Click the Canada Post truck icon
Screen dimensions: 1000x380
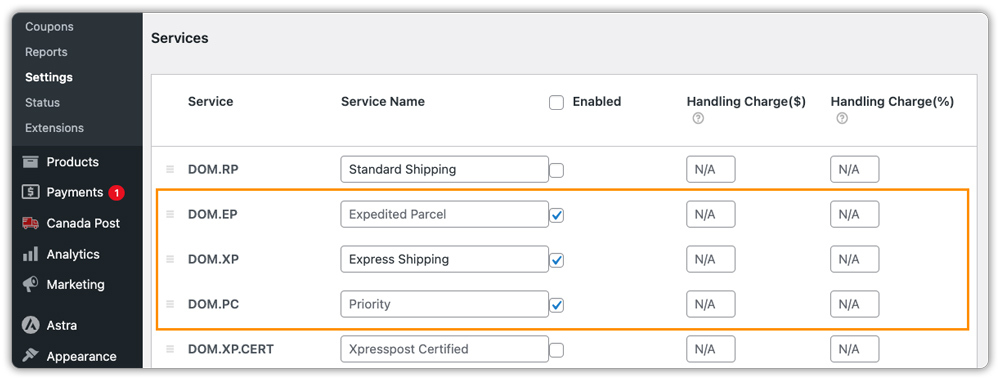click(x=31, y=223)
